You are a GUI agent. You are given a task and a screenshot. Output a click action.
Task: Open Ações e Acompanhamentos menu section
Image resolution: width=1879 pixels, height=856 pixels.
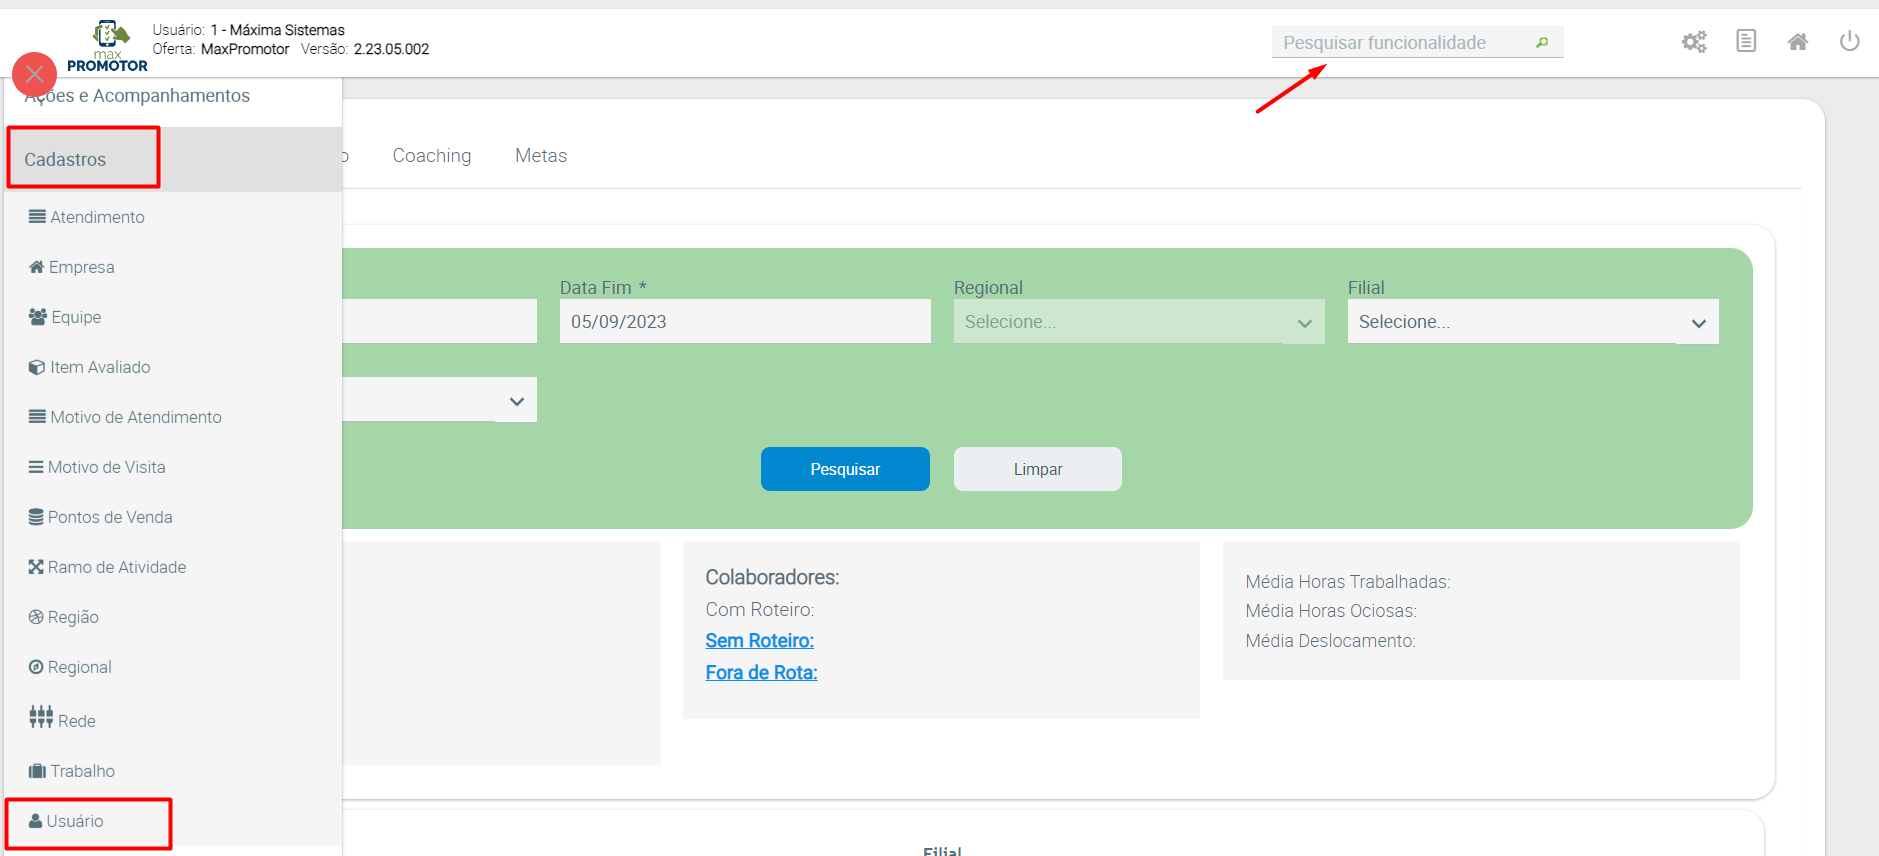pyautogui.click(x=137, y=96)
